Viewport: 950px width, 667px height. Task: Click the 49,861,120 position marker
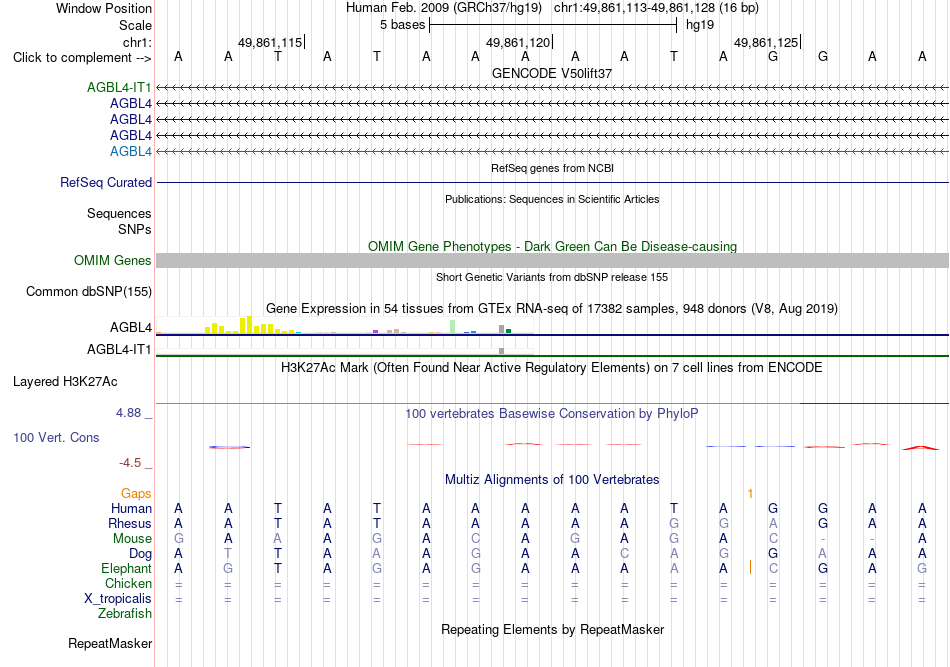click(x=518, y=42)
